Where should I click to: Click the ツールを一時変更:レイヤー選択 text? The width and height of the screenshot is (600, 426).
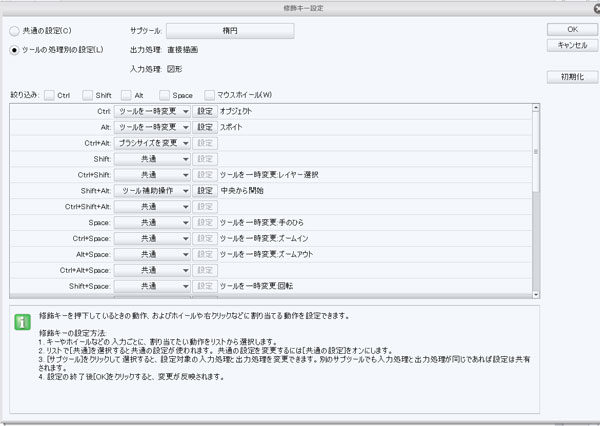pyautogui.click(x=269, y=175)
